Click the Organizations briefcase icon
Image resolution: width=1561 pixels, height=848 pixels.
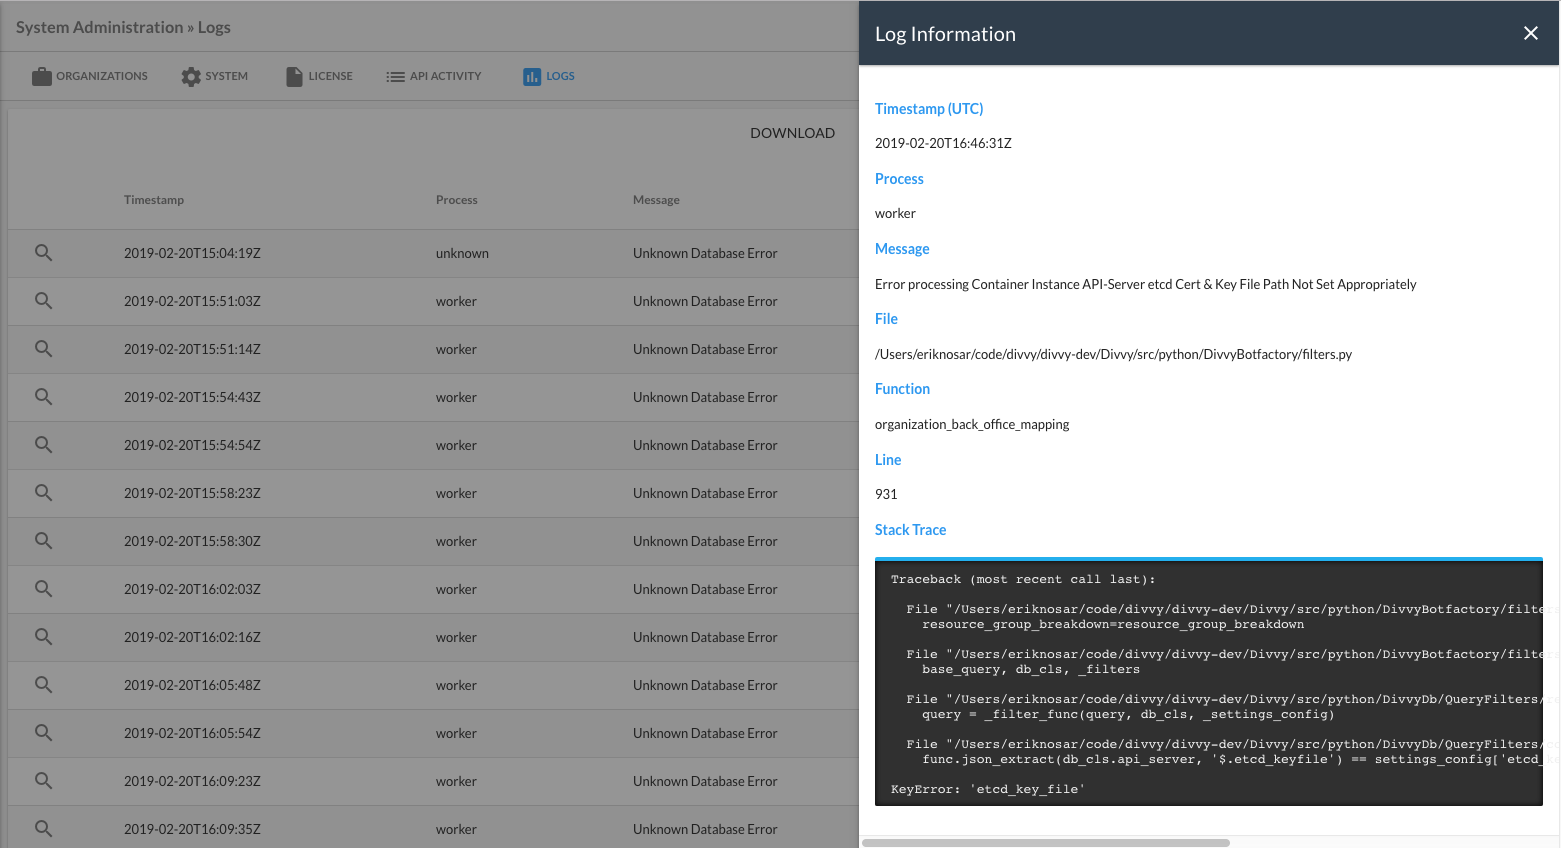pyautogui.click(x=41, y=76)
